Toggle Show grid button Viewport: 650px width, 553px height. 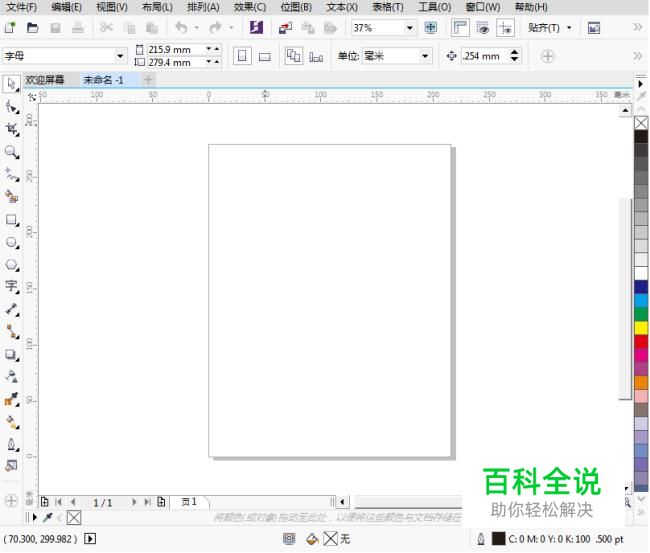[483, 28]
